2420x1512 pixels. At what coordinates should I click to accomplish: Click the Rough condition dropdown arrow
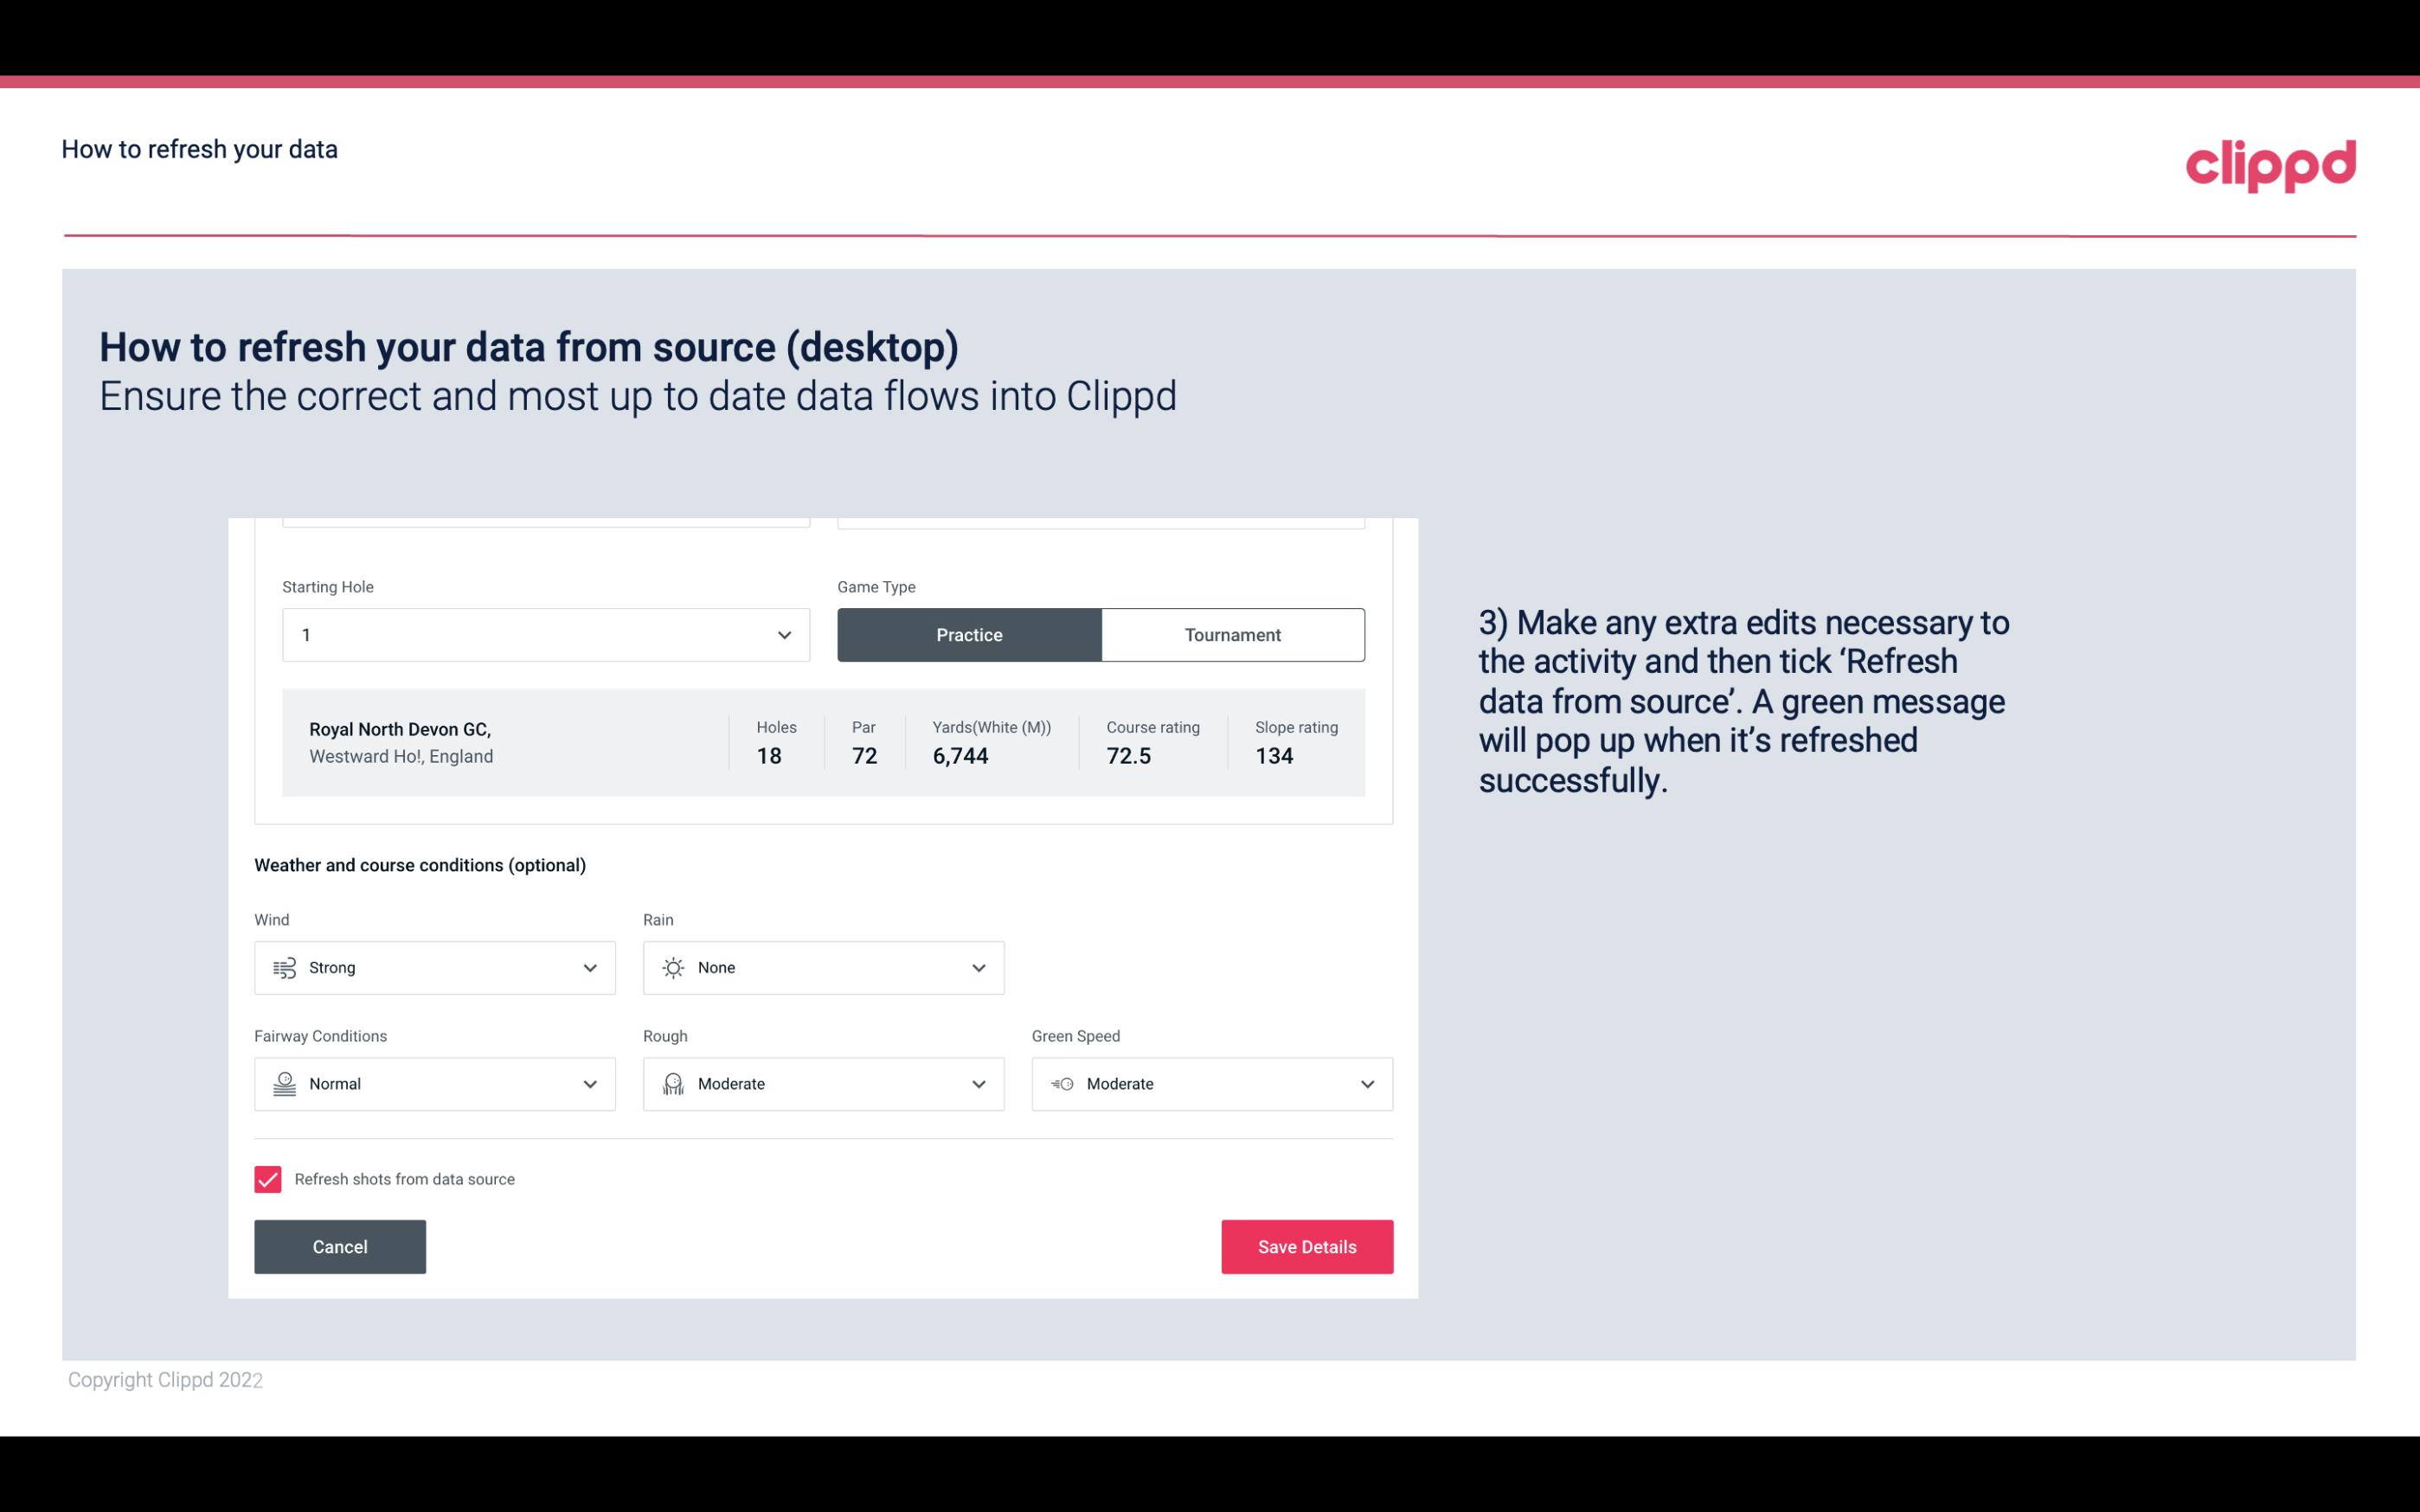(x=978, y=1084)
